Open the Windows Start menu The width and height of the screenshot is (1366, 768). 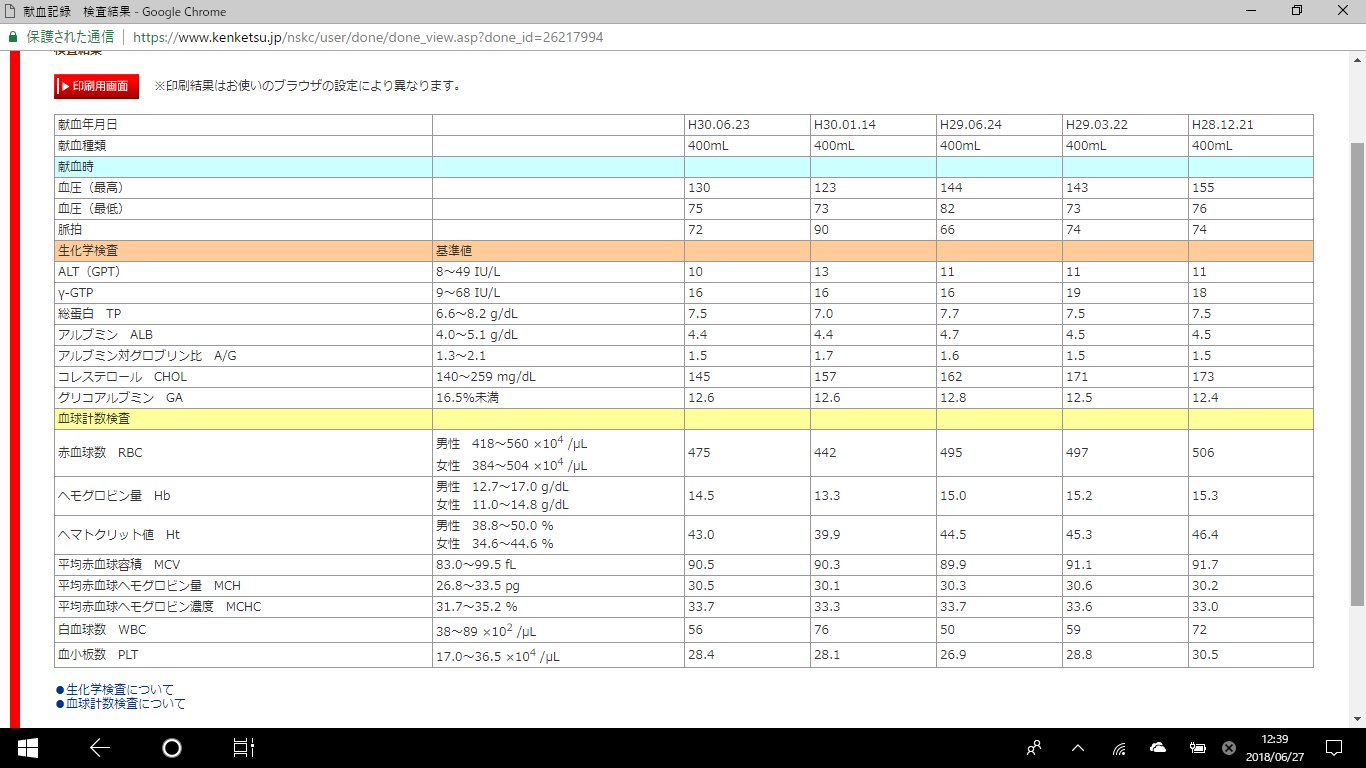pyautogui.click(x=27, y=748)
